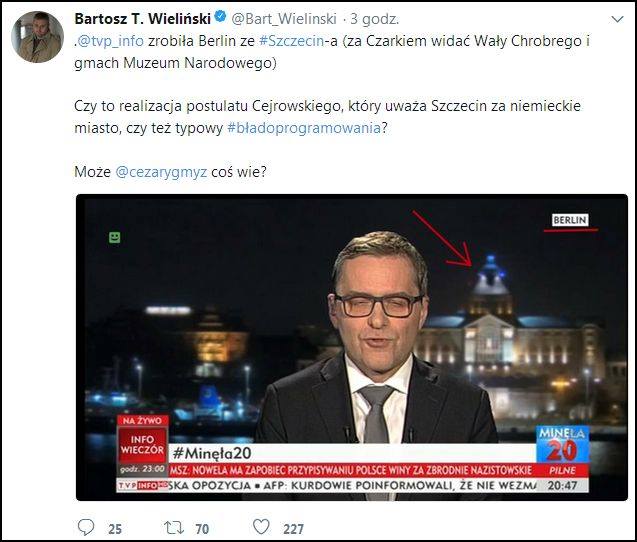
Task: Click the blue verified badge
Action: (x=220, y=17)
